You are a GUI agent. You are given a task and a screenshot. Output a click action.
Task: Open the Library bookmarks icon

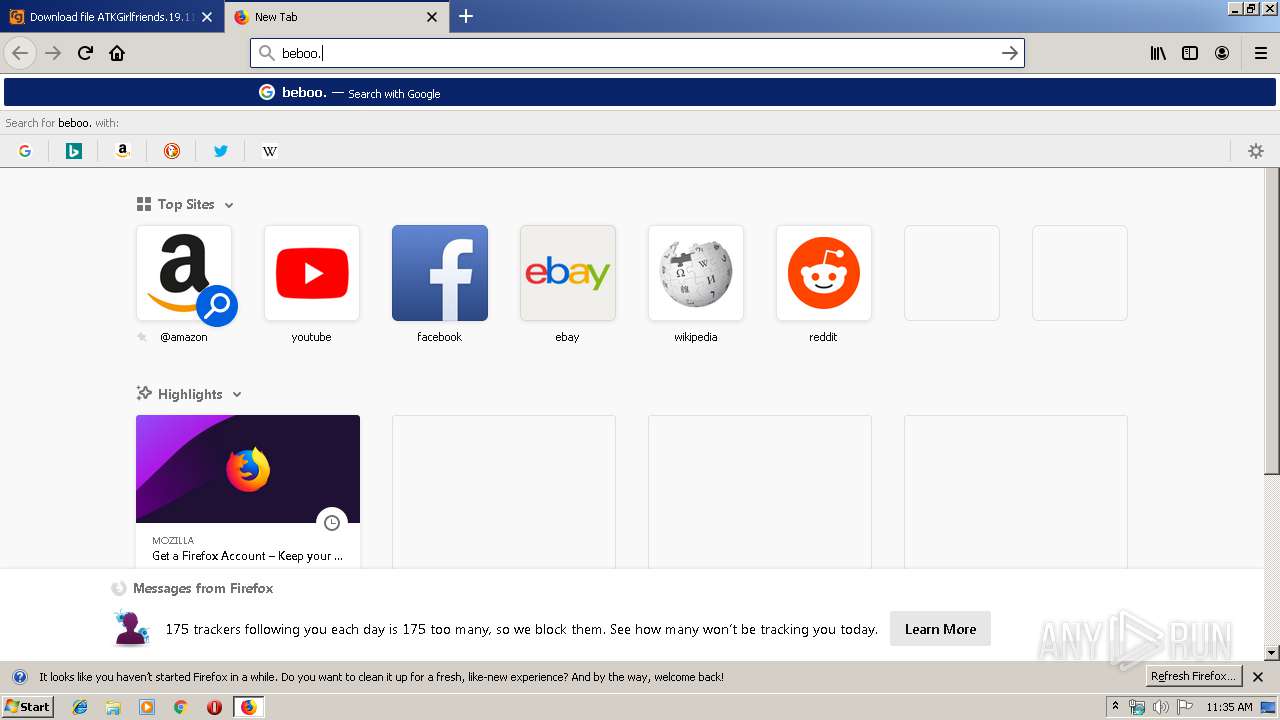[1158, 53]
